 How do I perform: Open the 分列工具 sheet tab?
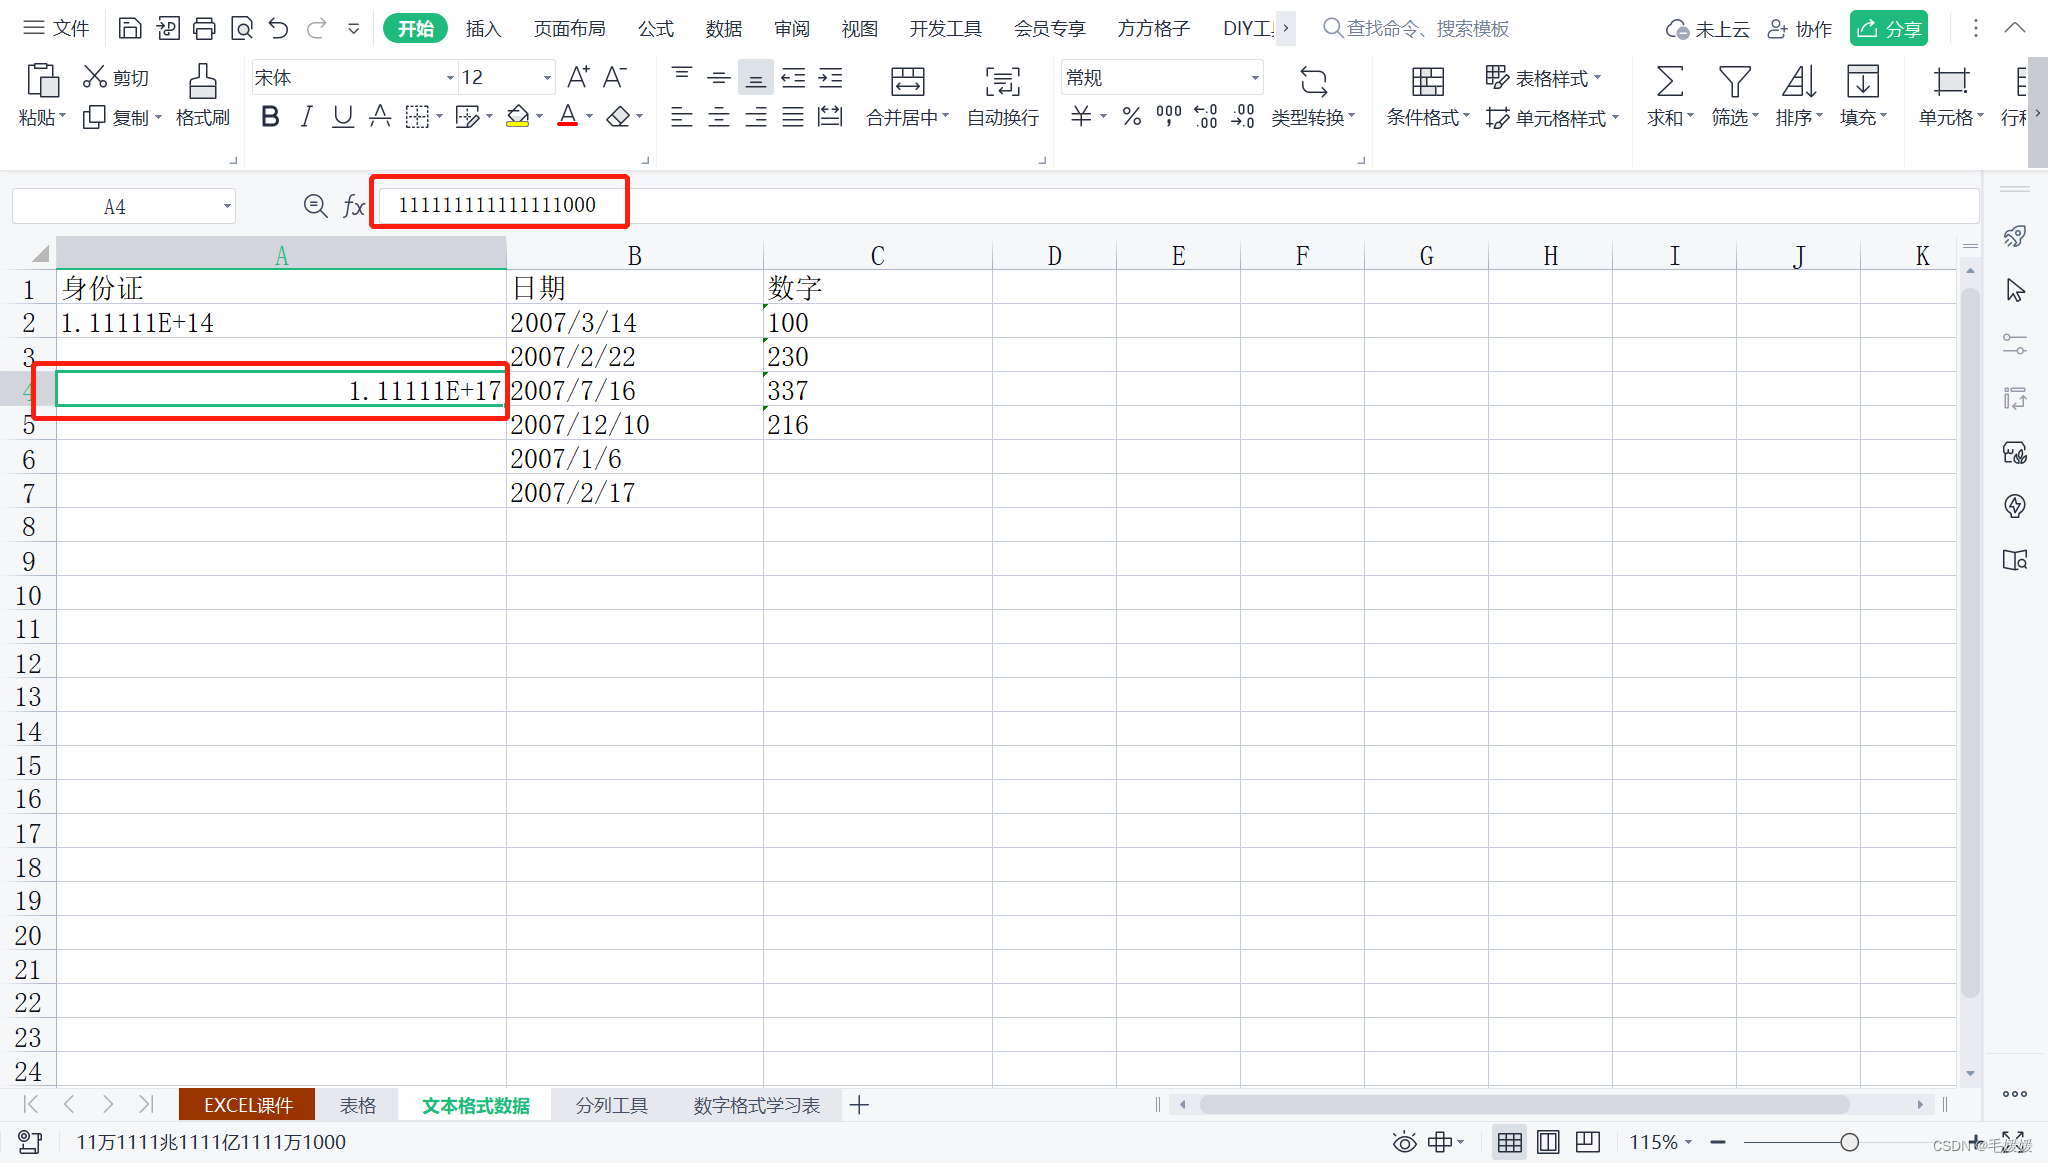point(611,1105)
